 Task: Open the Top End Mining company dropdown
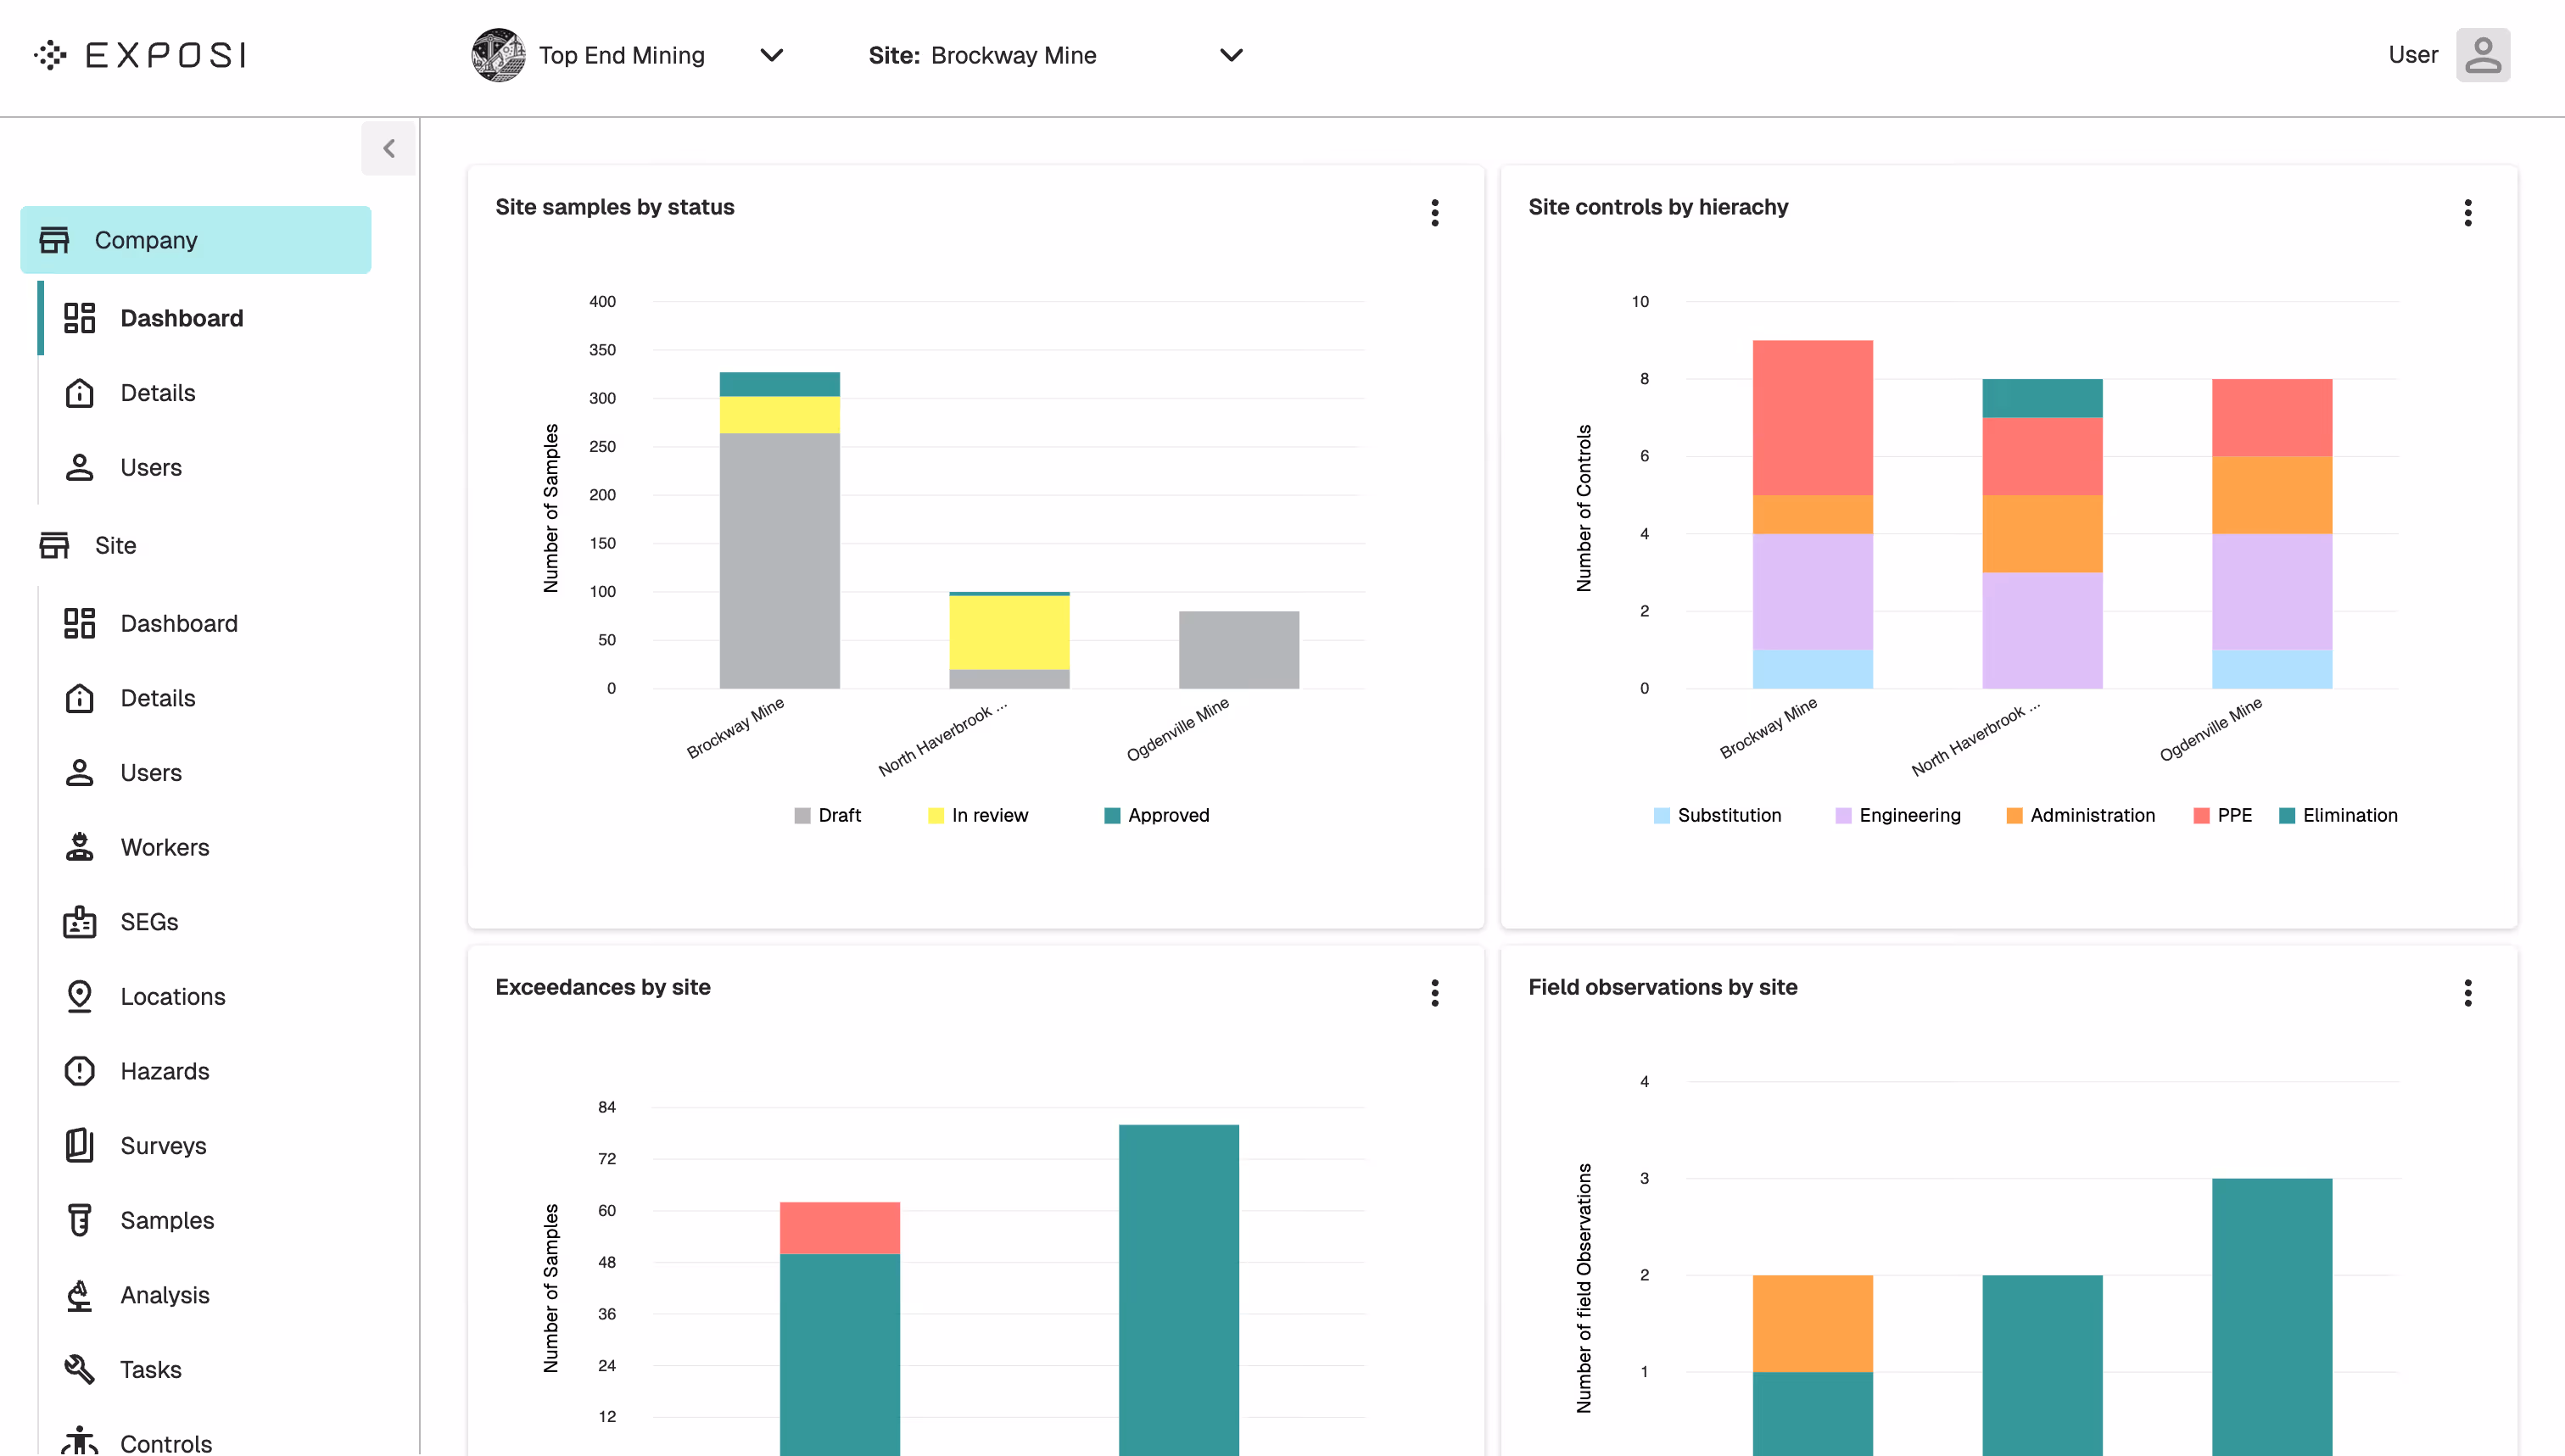(771, 55)
